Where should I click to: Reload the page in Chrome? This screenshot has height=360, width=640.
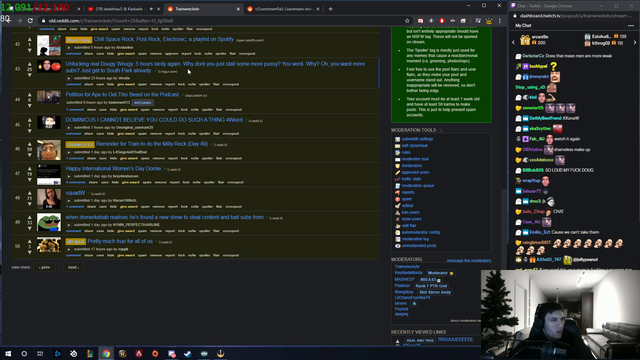[30, 20]
